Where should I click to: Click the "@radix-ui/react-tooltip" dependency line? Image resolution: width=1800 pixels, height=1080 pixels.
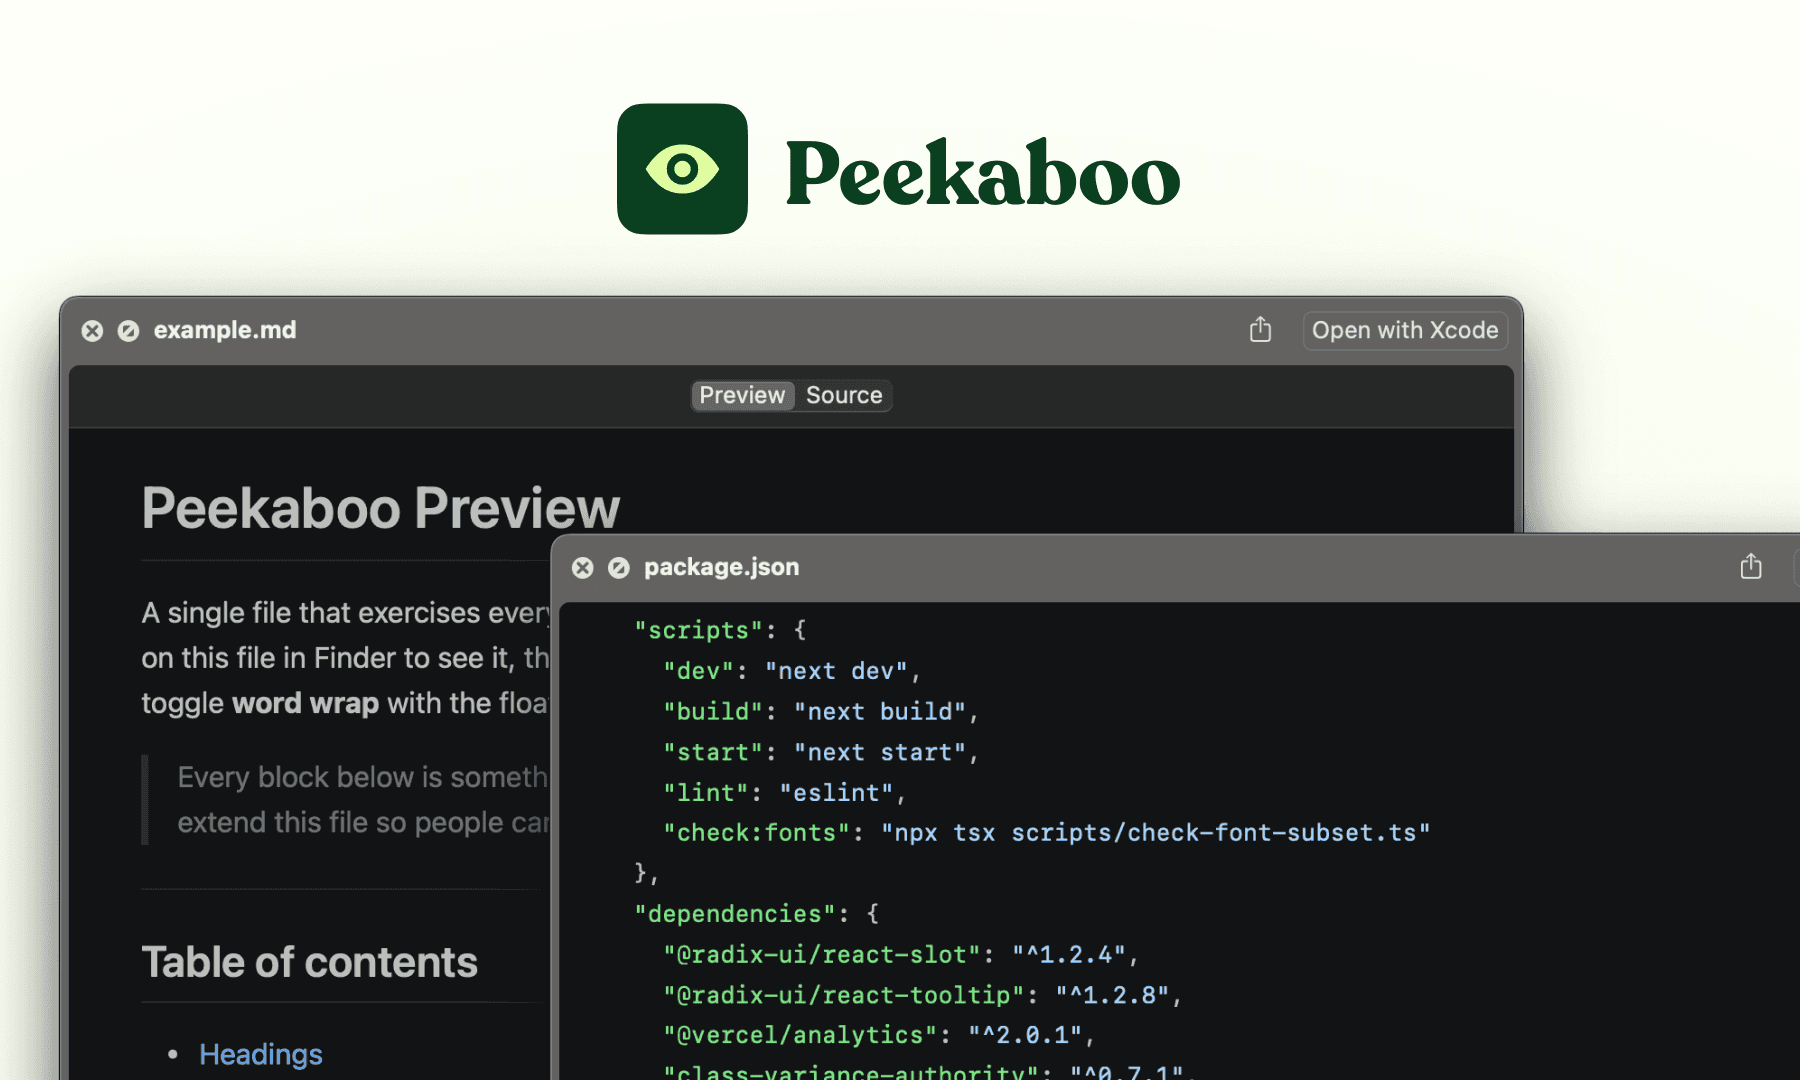coord(922,995)
